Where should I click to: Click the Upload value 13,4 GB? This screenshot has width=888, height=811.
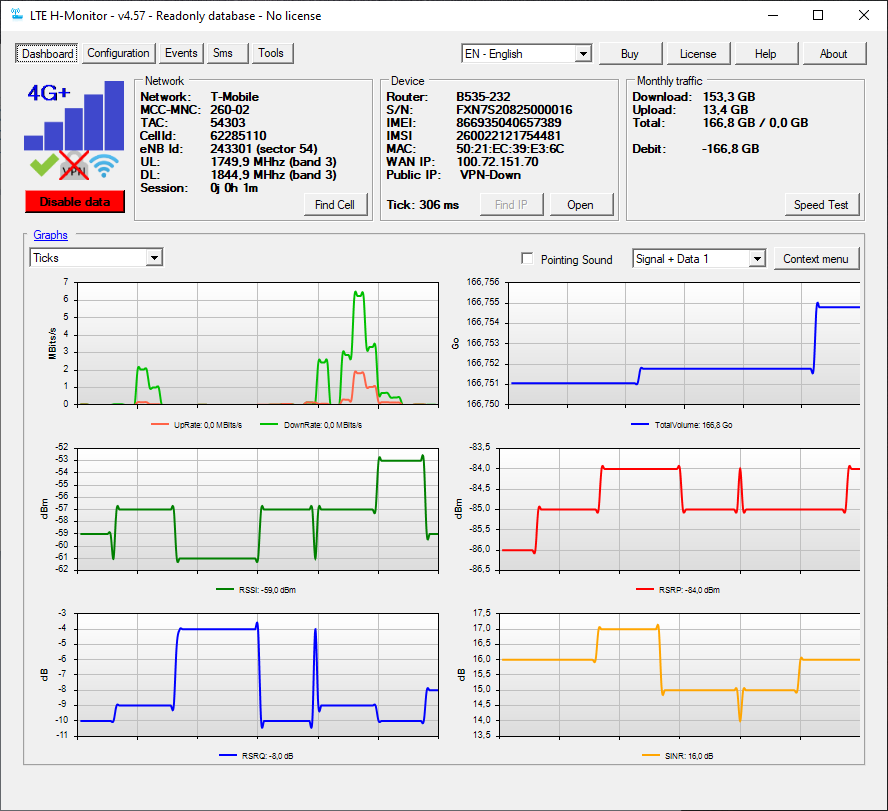click(x=725, y=110)
